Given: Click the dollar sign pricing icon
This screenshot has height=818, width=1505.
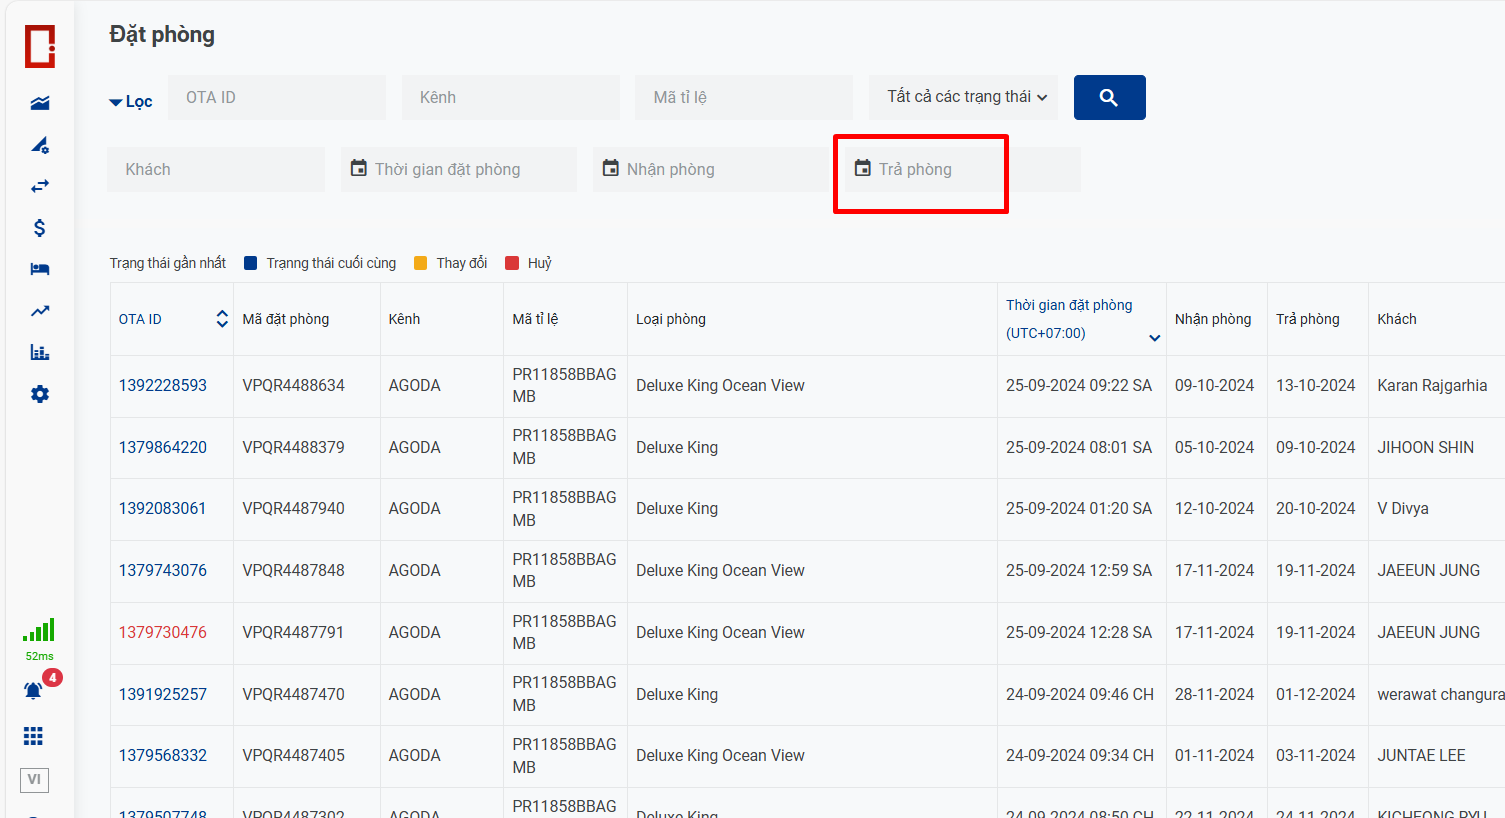Looking at the screenshot, I should point(40,228).
